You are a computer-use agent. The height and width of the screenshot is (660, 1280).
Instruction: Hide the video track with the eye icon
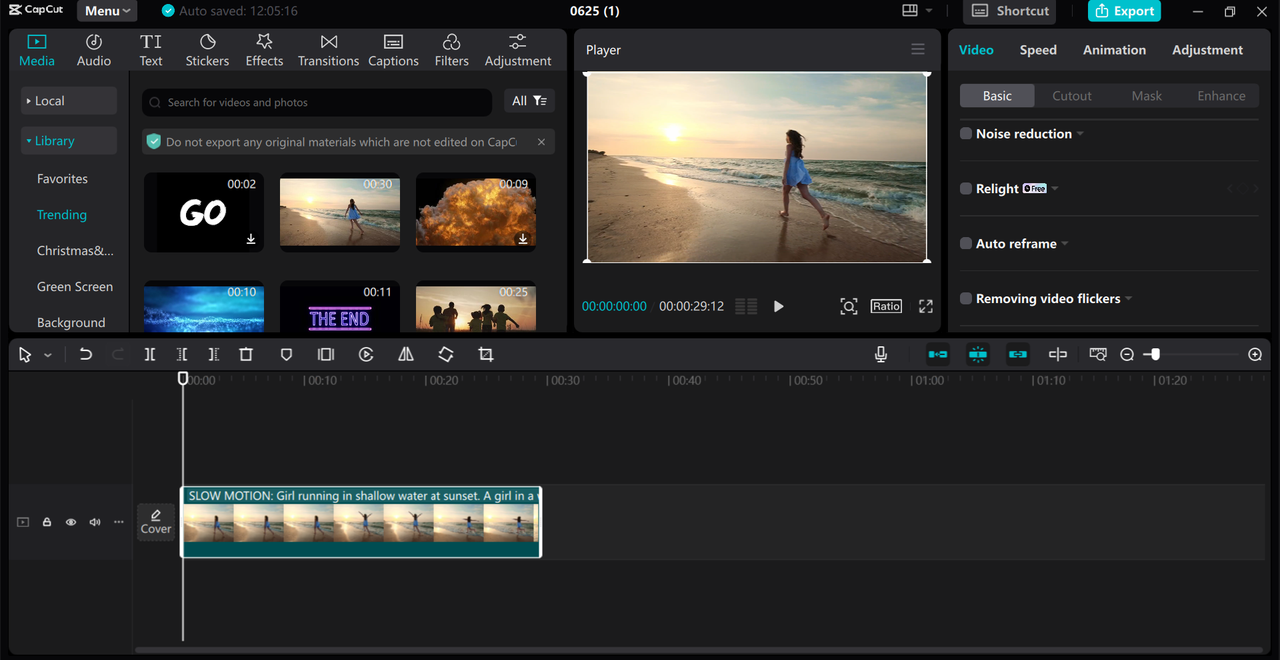tap(70, 521)
